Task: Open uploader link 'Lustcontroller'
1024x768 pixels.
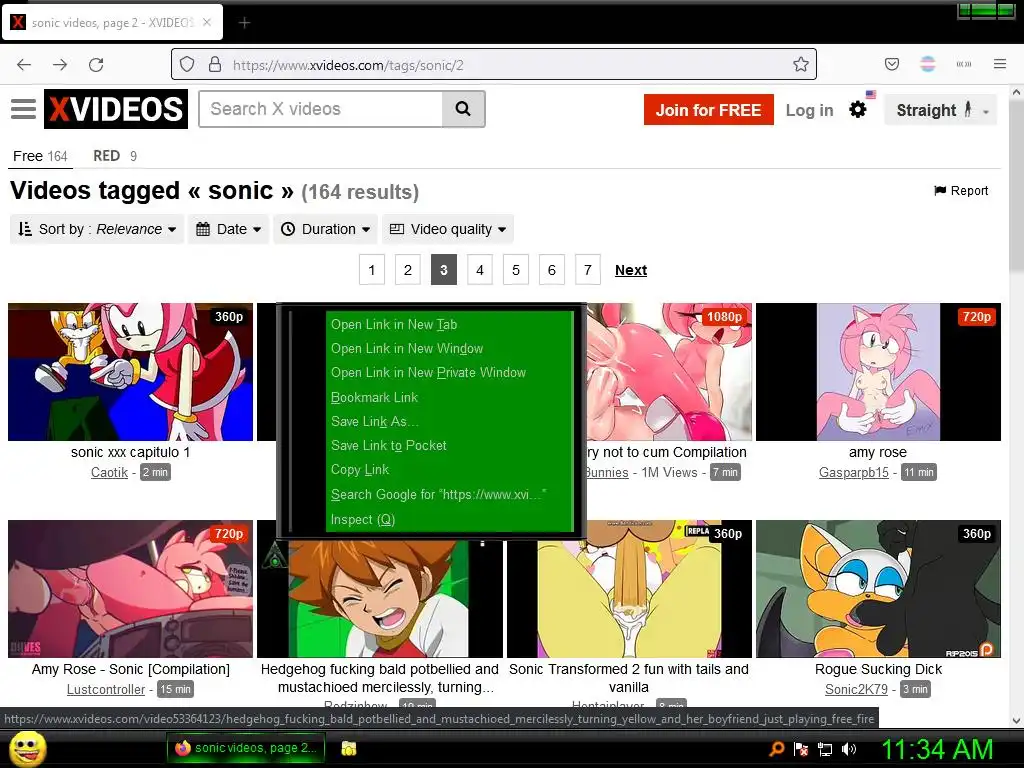Action: click(106, 690)
